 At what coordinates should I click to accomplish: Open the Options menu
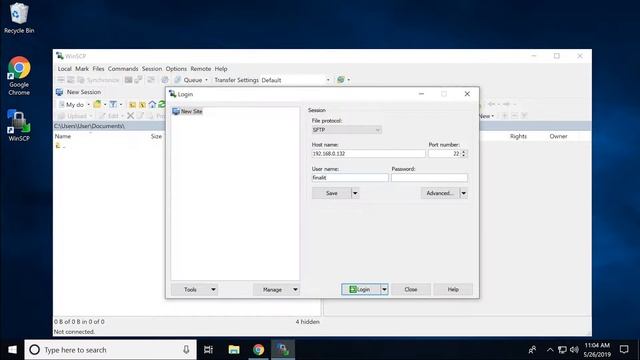[x=176, y=69]
